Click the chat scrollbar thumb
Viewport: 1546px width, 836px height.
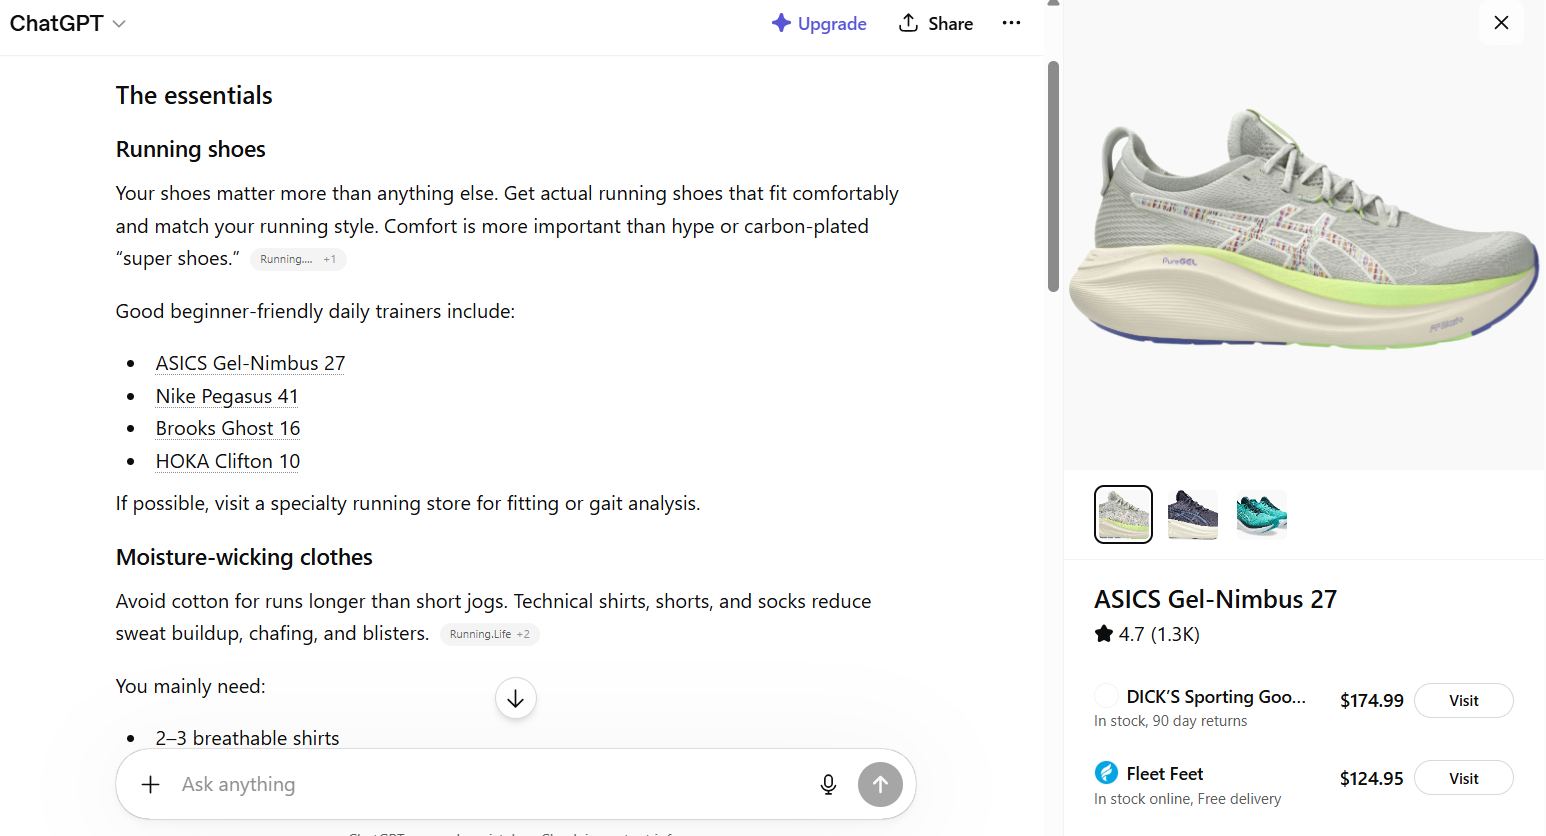[1053, 177]
